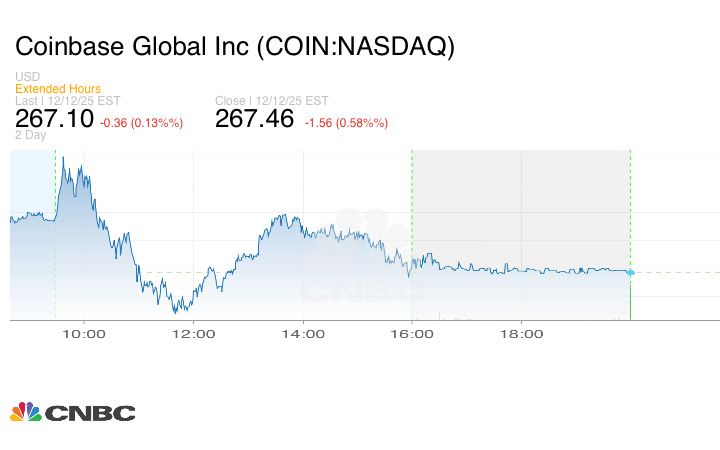Click the gray after-hours shaded chart region
The image size is (720, 450).
[x=520, y=200]
